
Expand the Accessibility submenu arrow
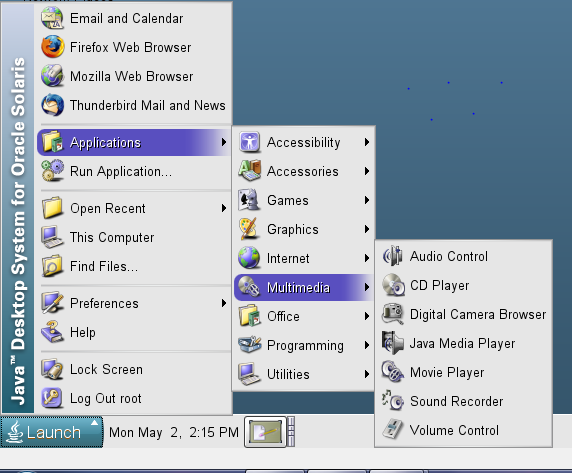pos(367,142)
